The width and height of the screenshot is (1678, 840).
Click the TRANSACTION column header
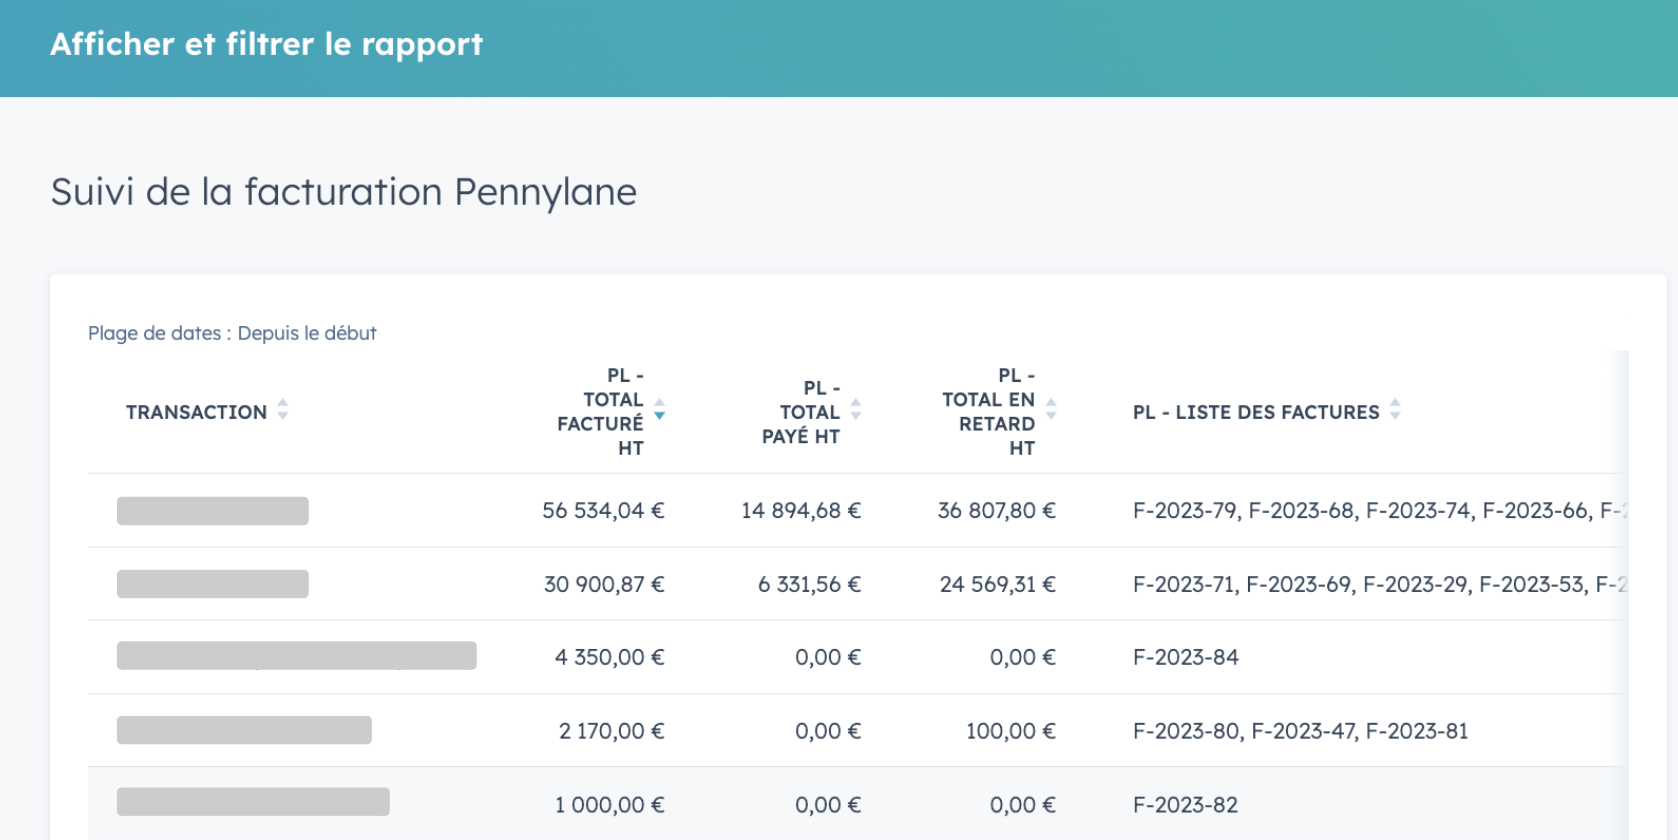[x=196, y=412]
